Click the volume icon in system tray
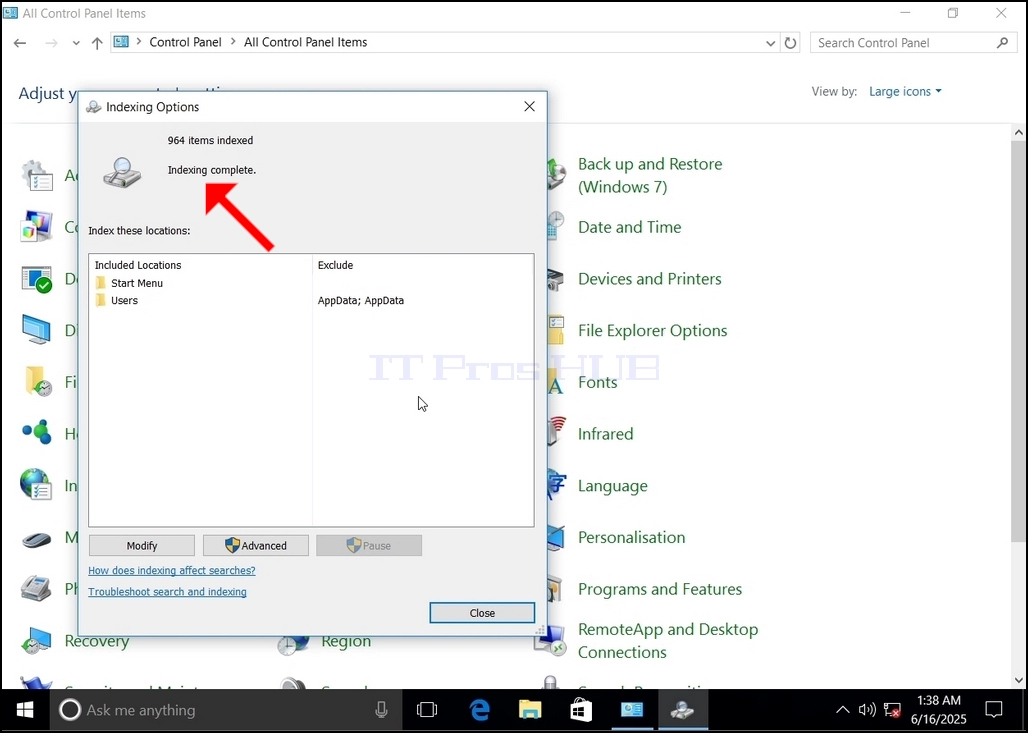Viewport: 1028px width, 733px height. (x=867, y=710)
